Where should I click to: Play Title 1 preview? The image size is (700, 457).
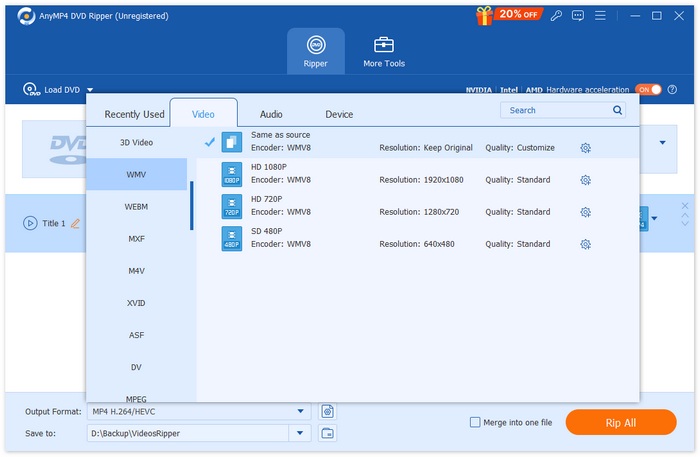pyautogui.click(x=30, y=223)
